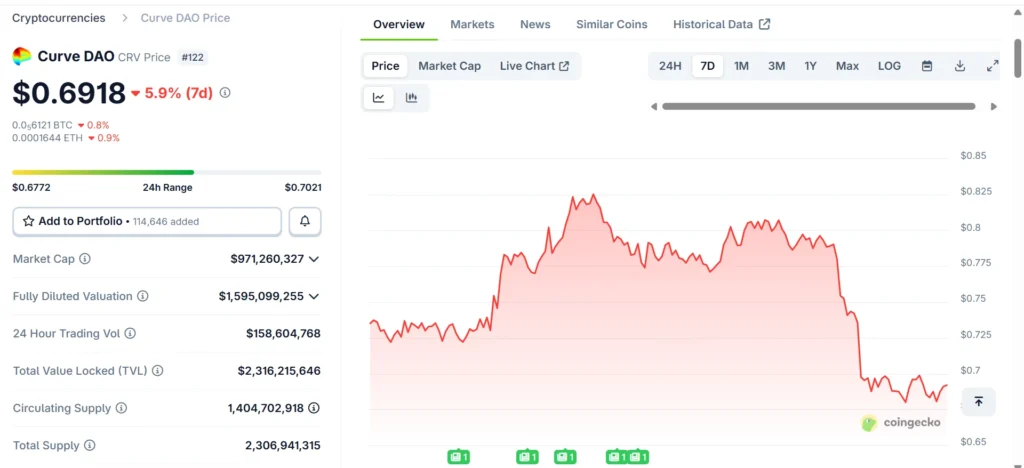Open the Live Chart external link

click(x=534, y=66)
